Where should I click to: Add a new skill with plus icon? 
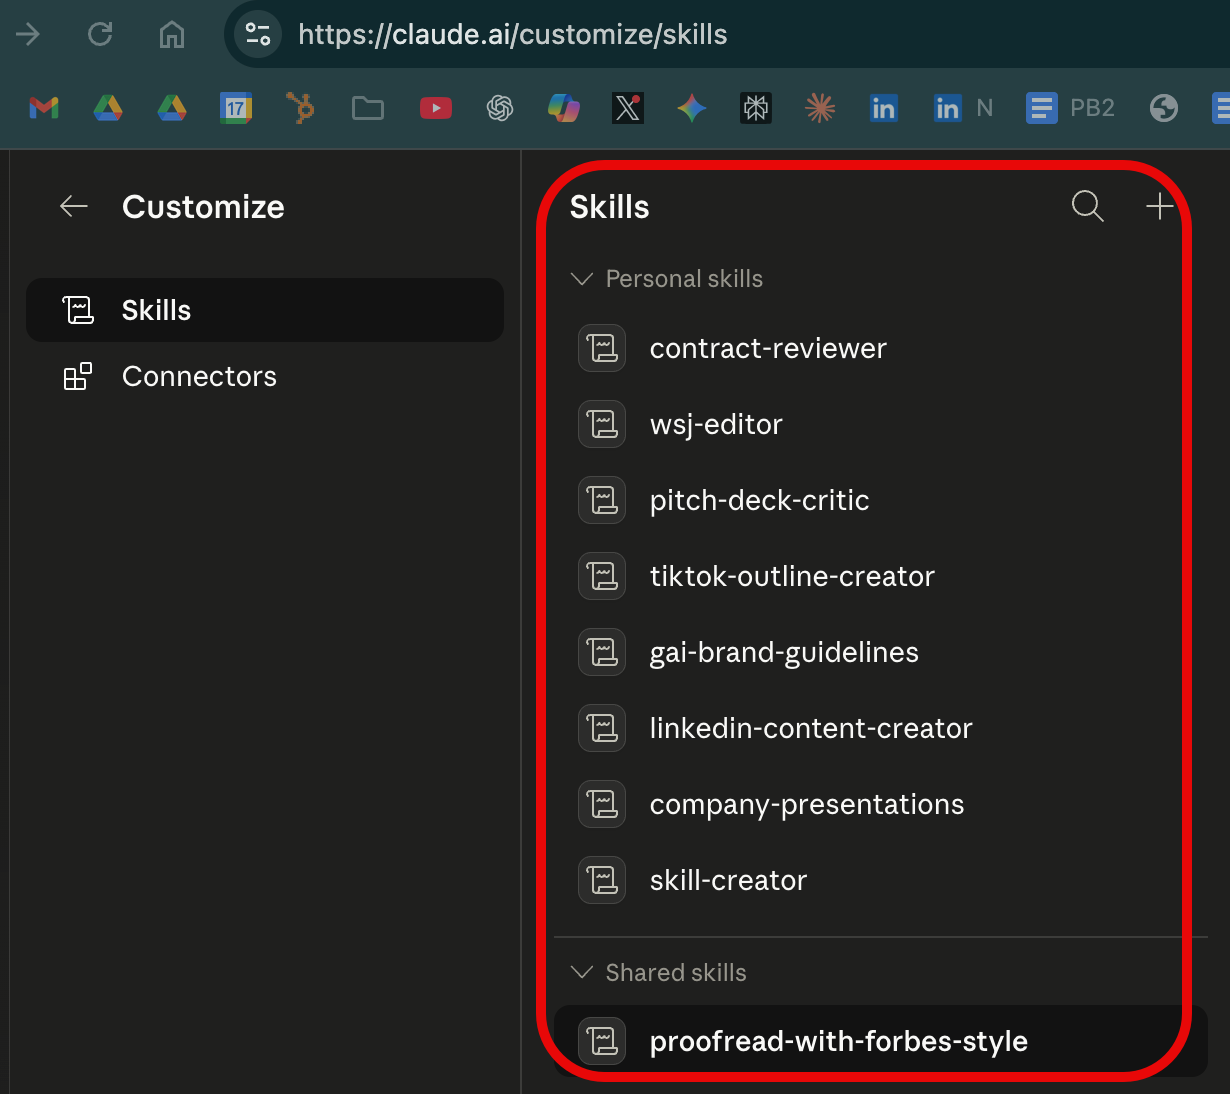(1159, 207)
